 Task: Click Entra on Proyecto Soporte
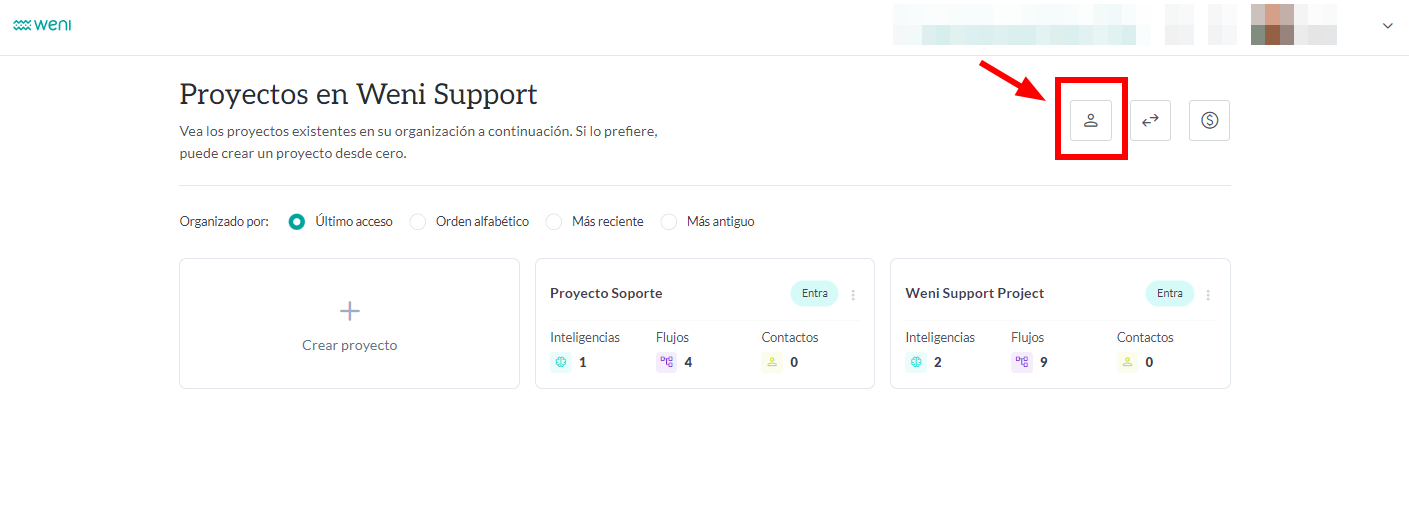click(x=814, y=293)
